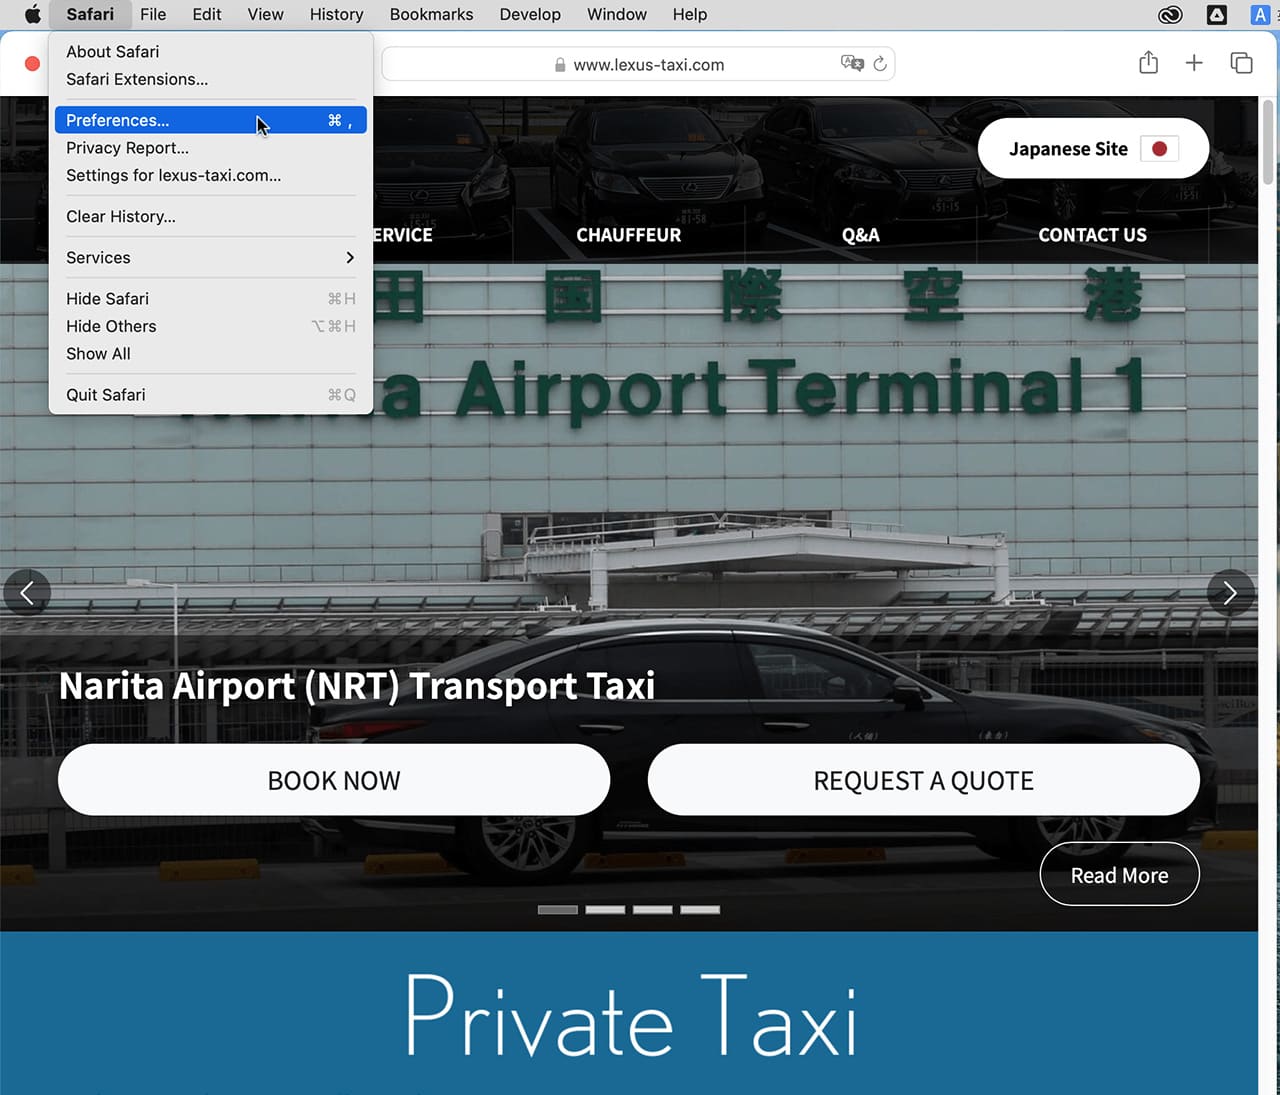Open Safari Extensions...
This screenshot has height=1095, width=1280.
tap(211, 79)
